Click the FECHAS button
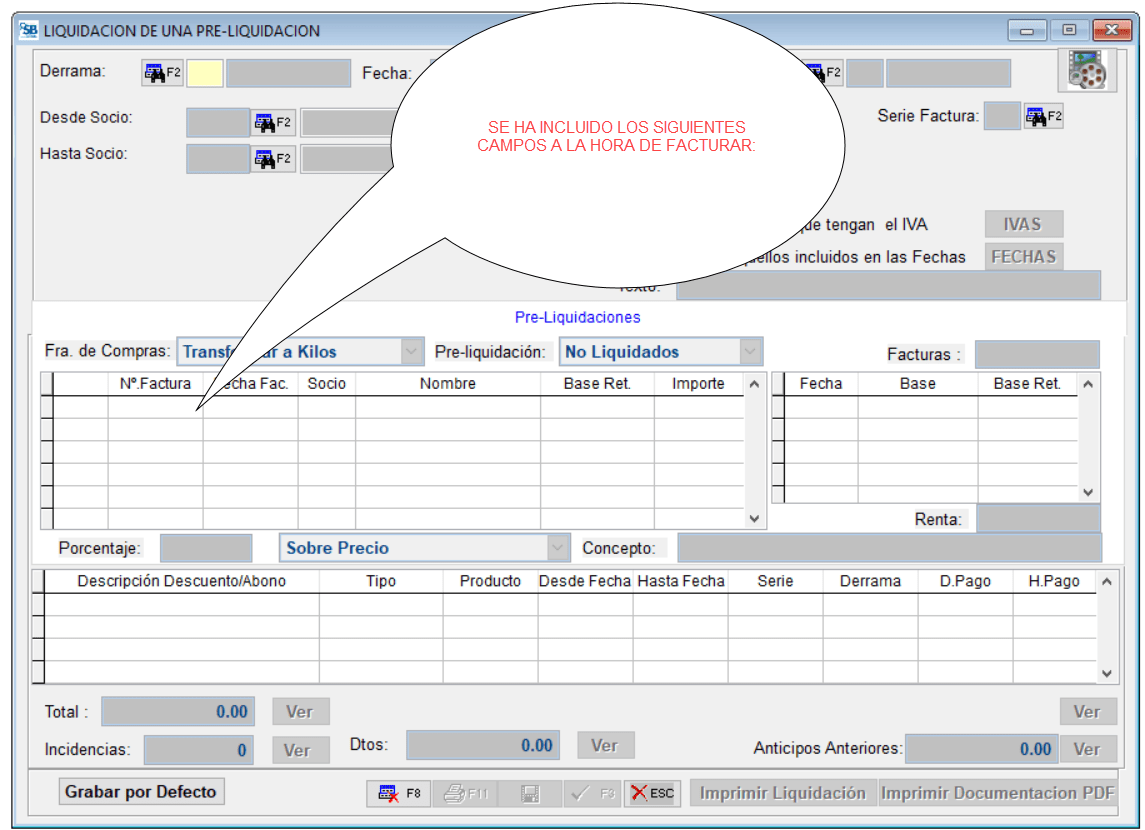This screenshot has height=830, width=1145. [1023, 257]
